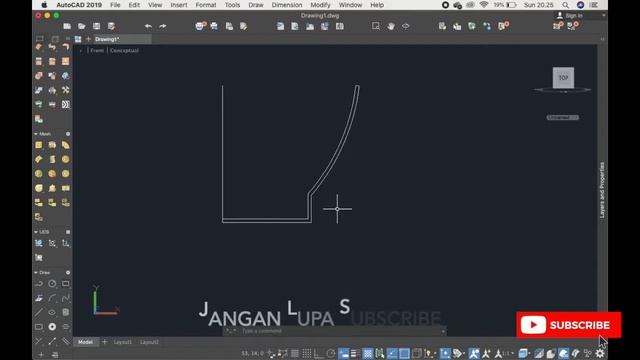The height and width of the screenshot is (360, 640).
Task: Open the Format menu
Action: pos(206,5)
